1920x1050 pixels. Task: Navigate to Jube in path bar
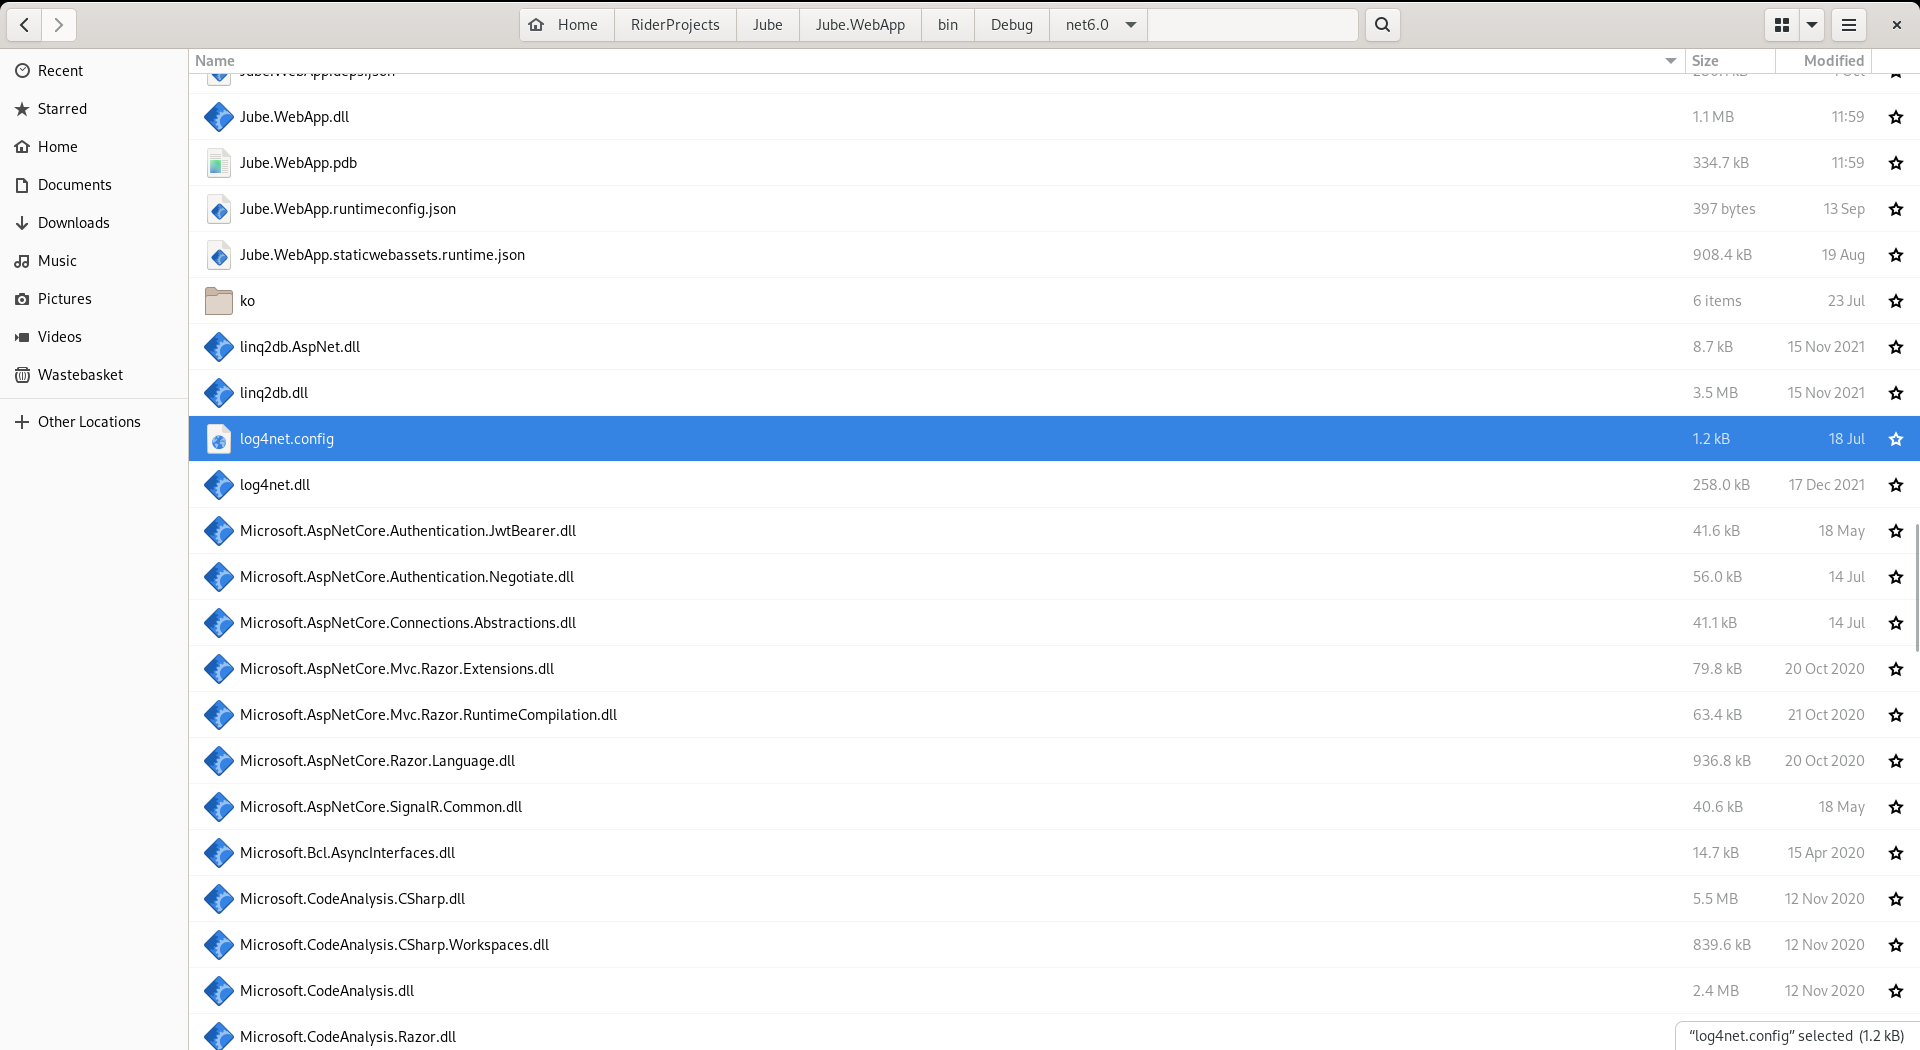coord(768,25)
